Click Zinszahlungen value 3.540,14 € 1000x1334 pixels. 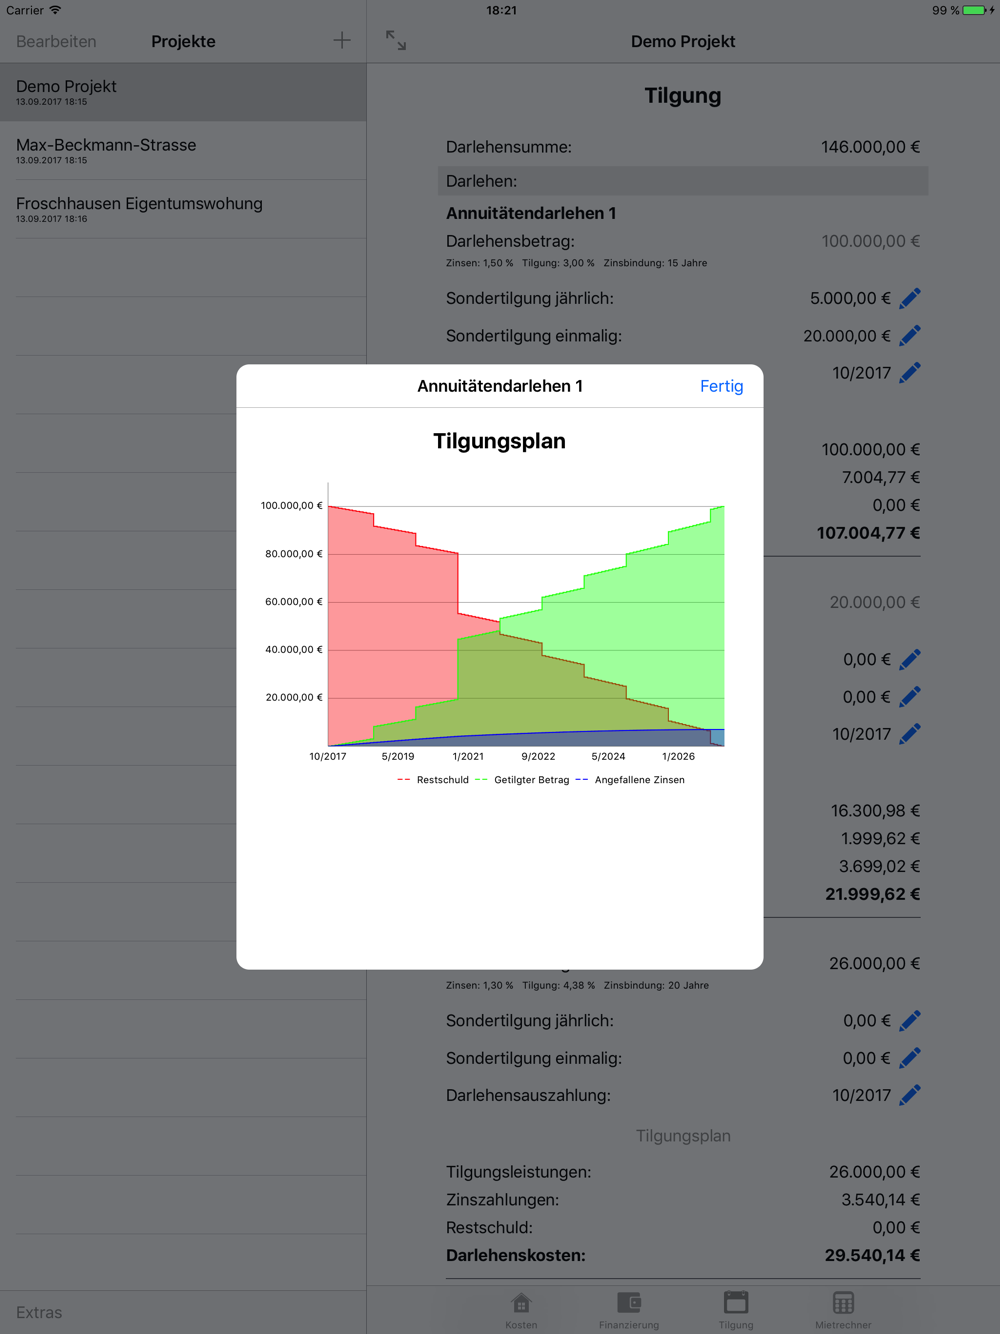pyautogui.click(x=880, y=1199)
